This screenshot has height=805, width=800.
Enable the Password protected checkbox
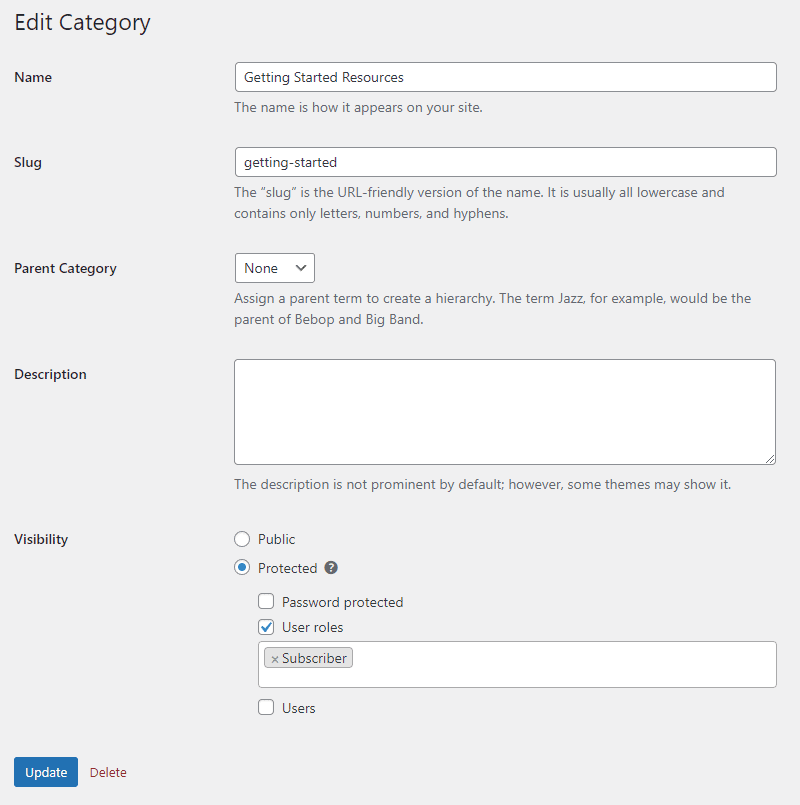266,601
